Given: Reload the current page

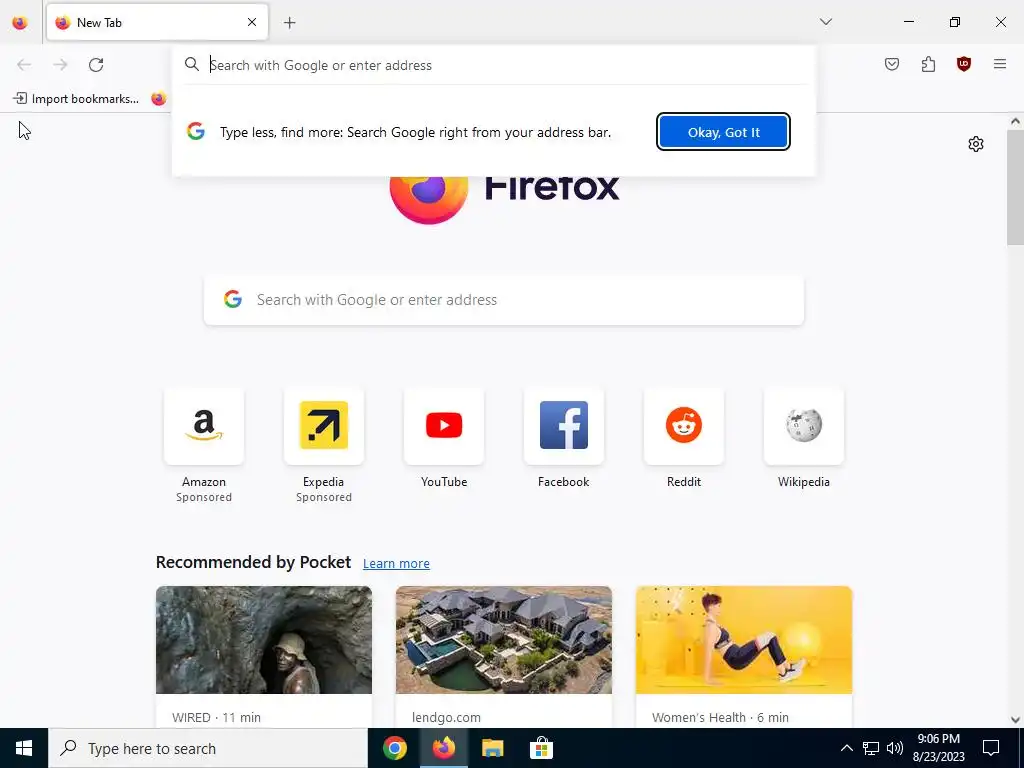Looking at the screenshot, I should [96, 65].
